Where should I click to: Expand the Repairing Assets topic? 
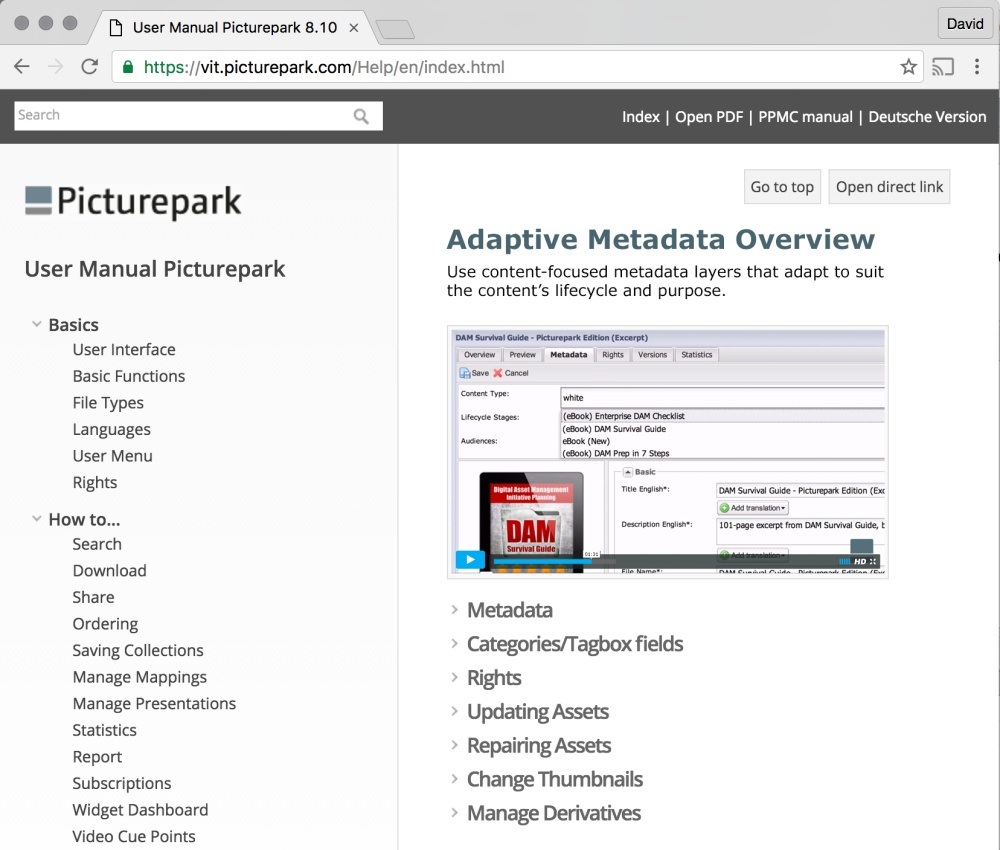tap(454, 745)
